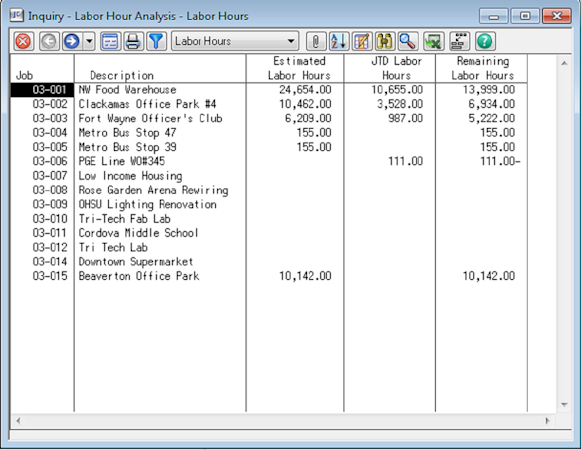The height and width of the screenshot is (450, 581).
Task: Open the print icon
Action: tap(133, 41)
